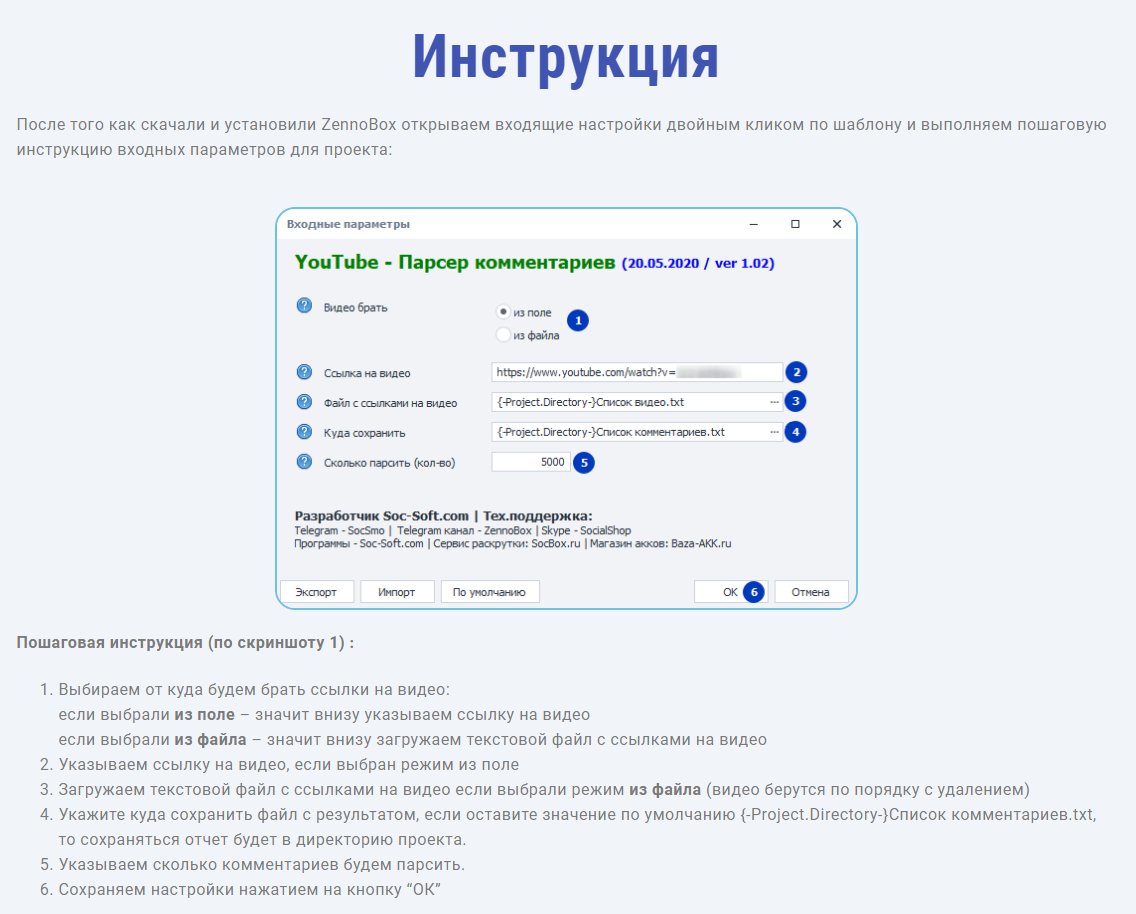
Task: Click the help icon next to "Видео брать"
Action: pyautogui.click(x=303, y=307)
